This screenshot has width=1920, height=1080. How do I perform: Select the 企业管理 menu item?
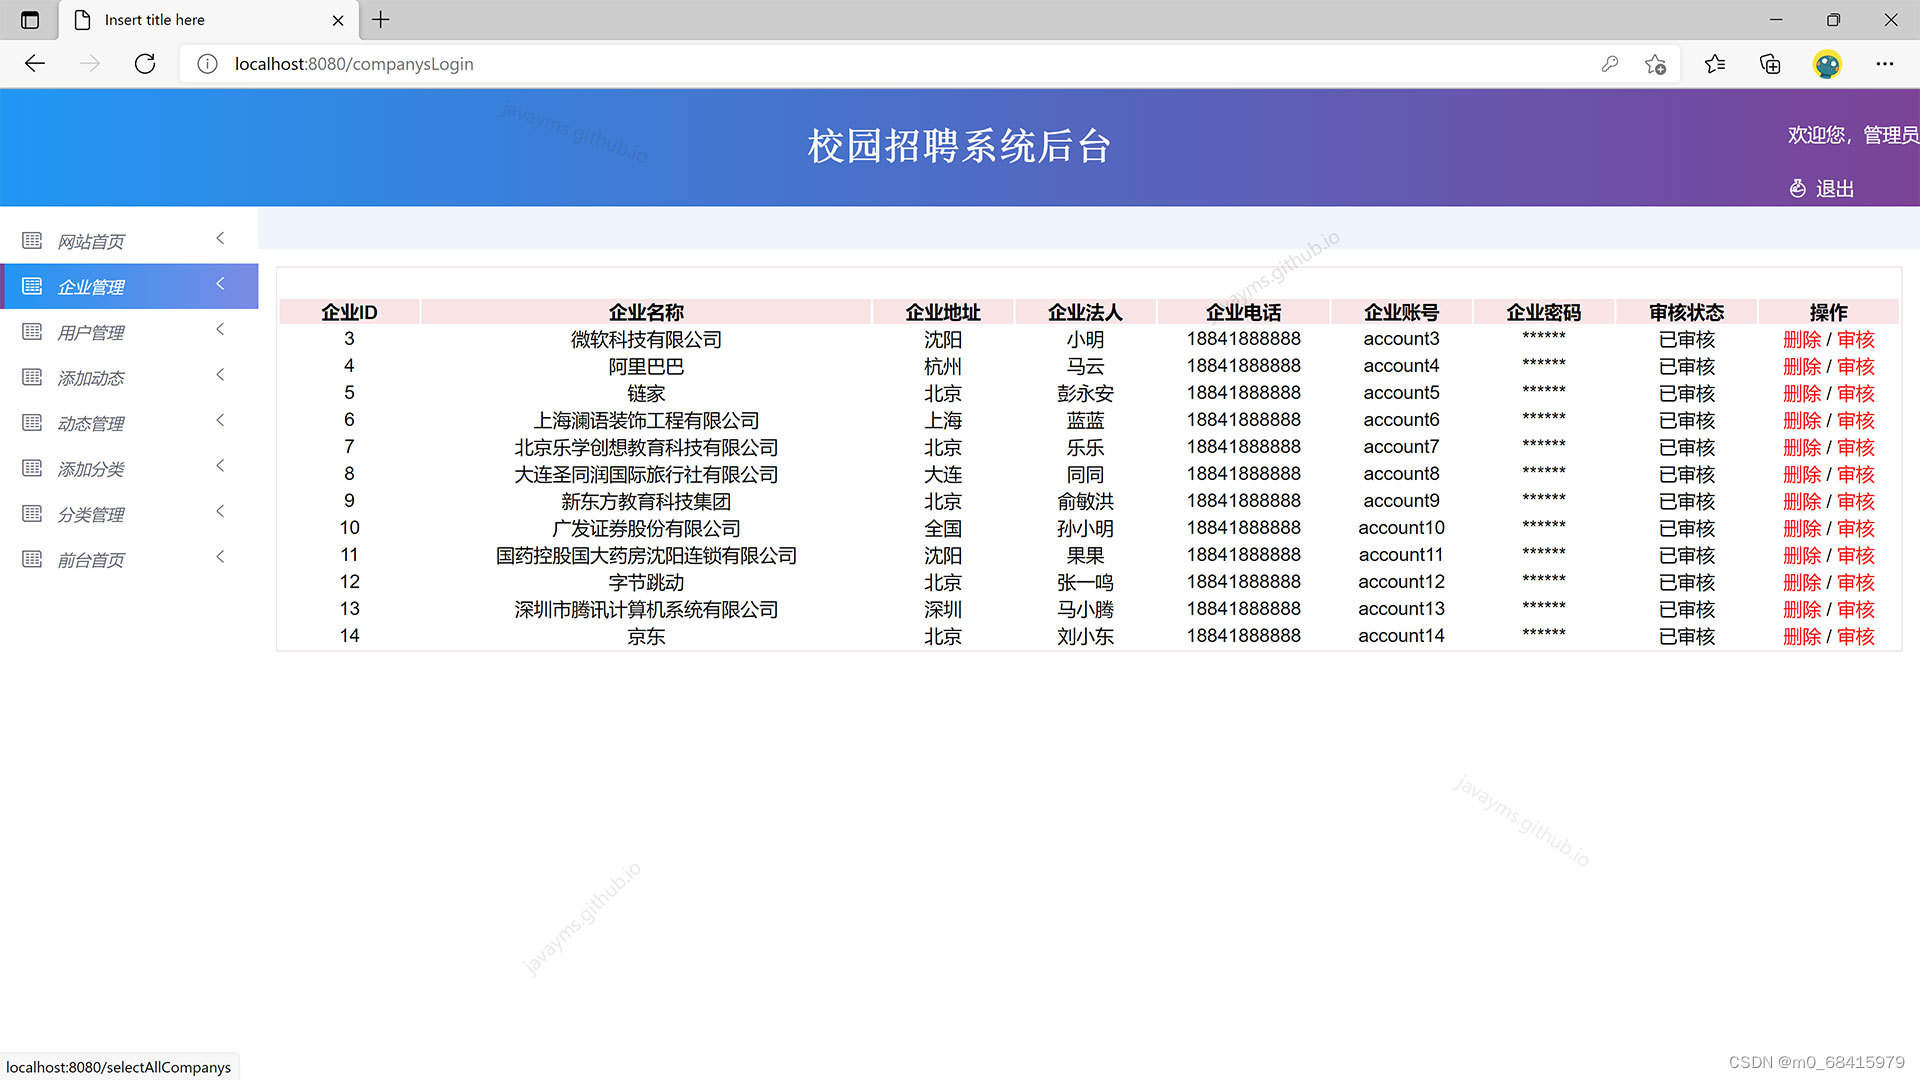(92, 286)
